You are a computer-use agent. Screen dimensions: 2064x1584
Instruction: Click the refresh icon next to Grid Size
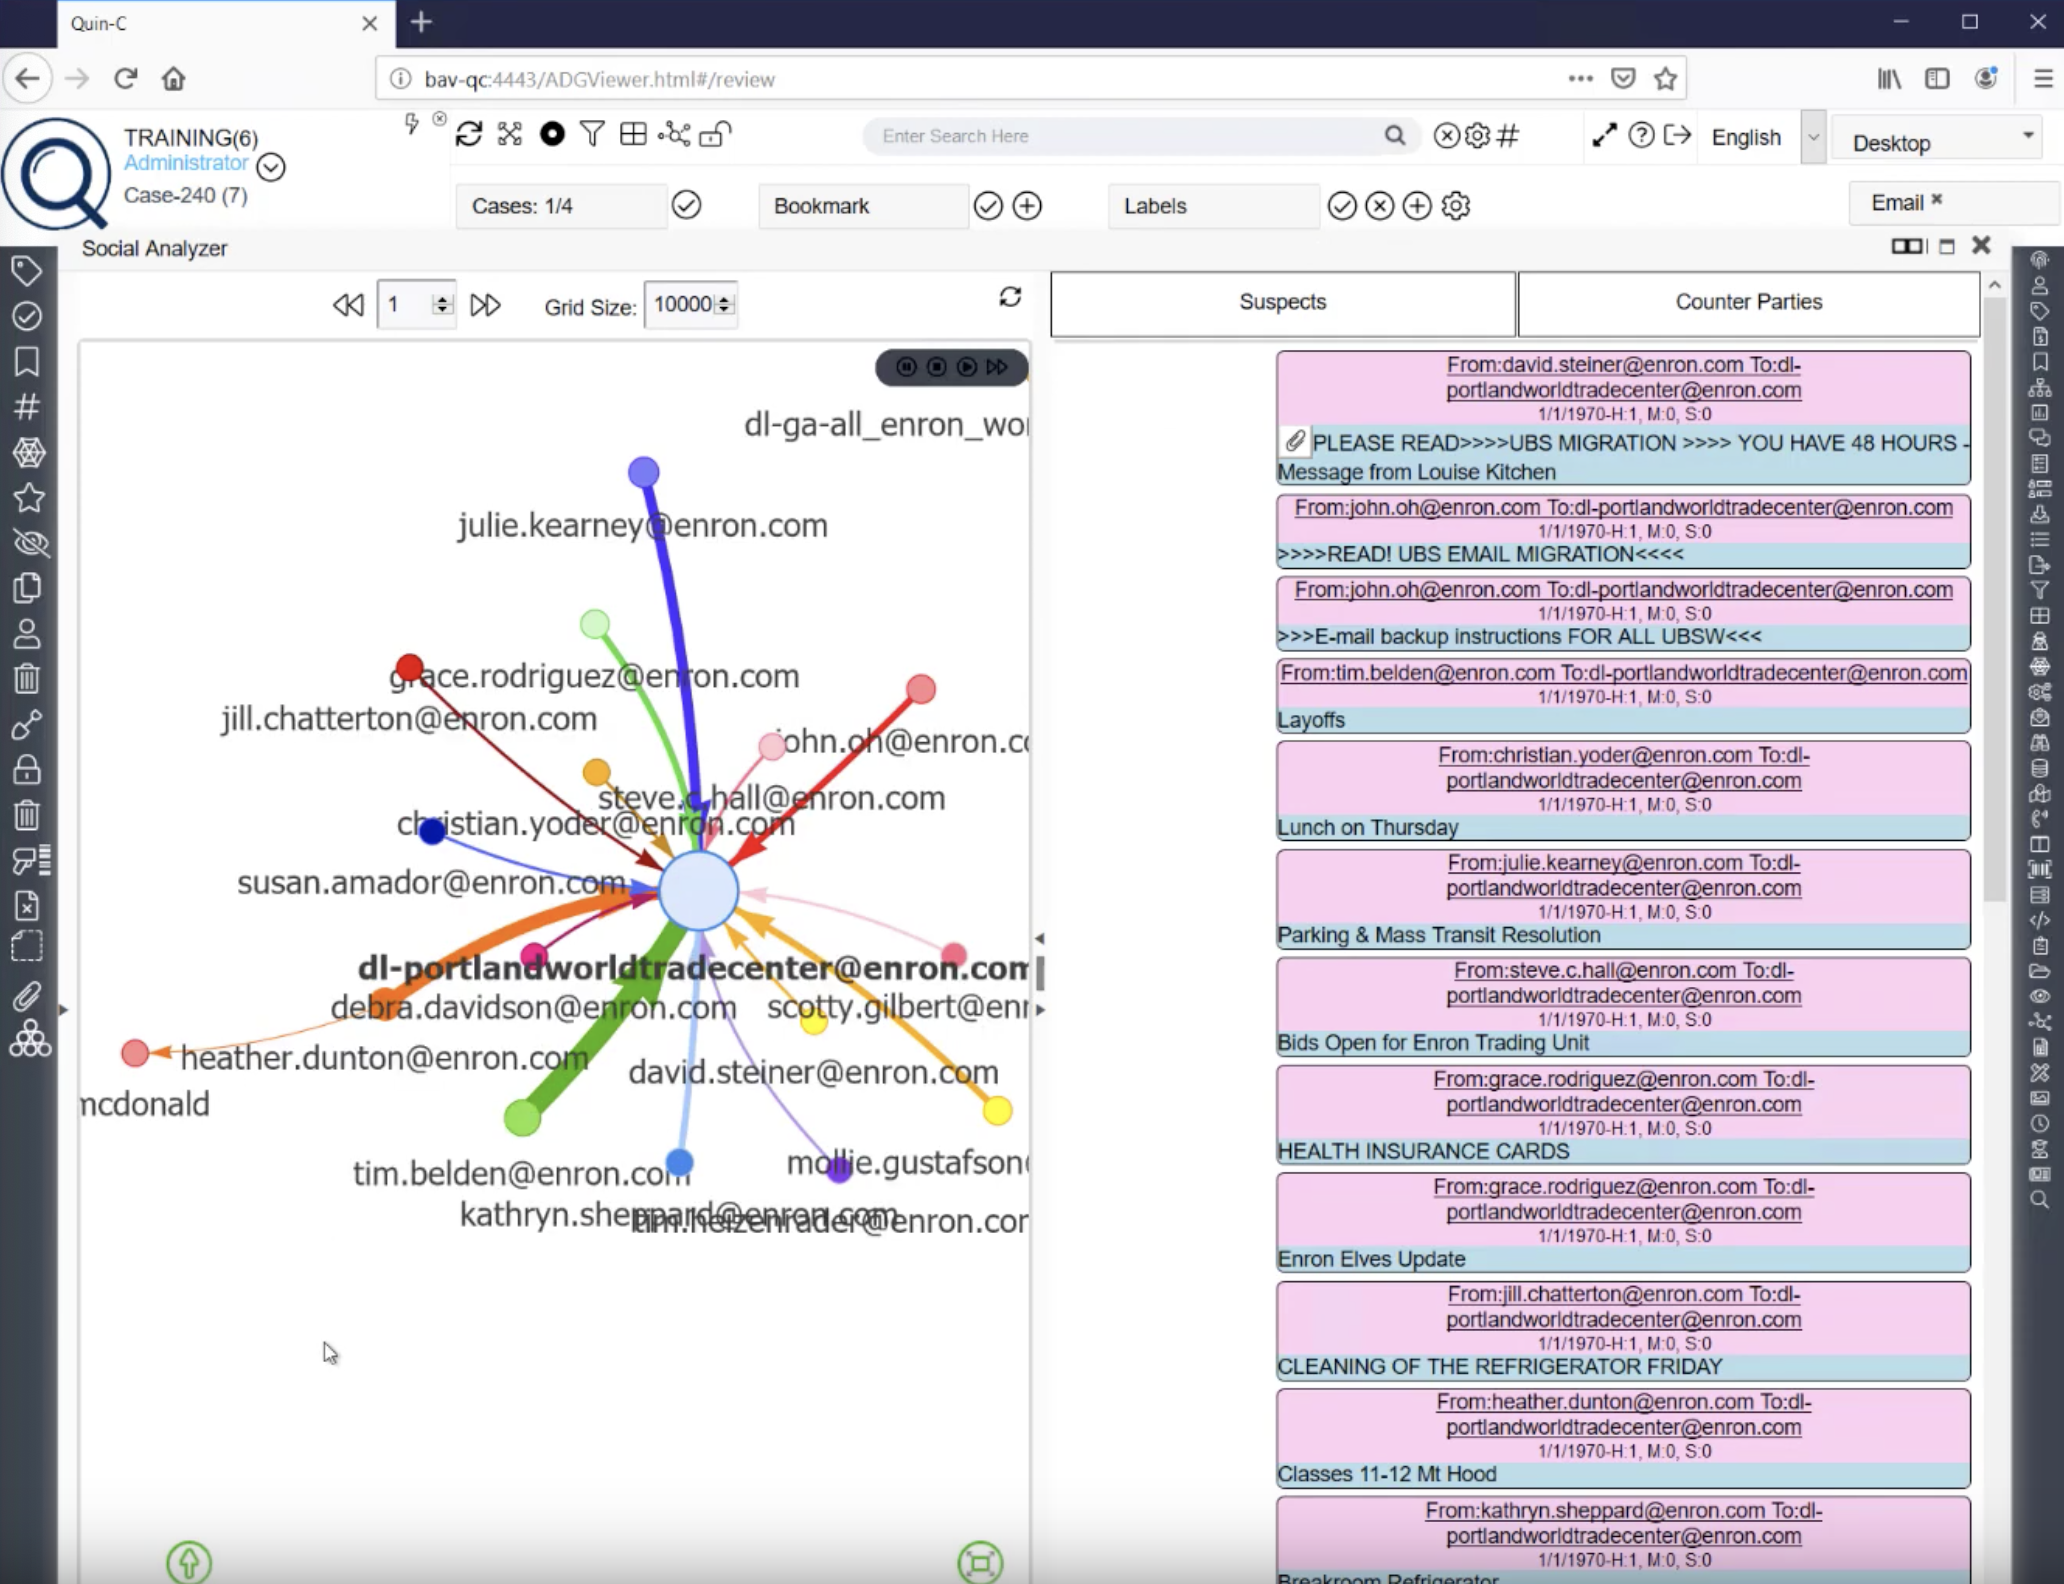(x=1010, y=297)
